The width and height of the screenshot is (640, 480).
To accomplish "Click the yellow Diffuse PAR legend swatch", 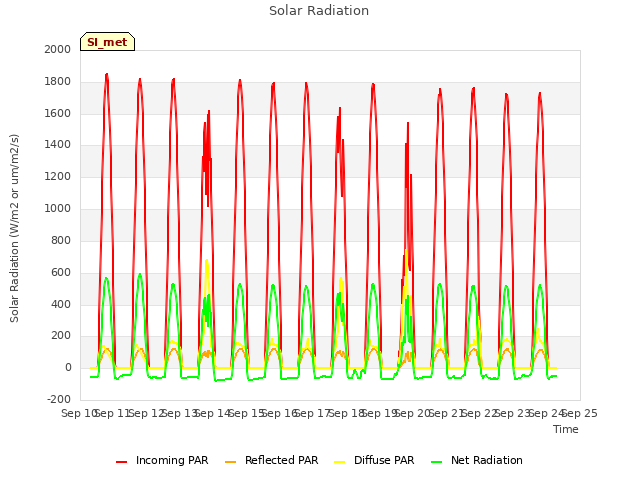I will [340, 462].
